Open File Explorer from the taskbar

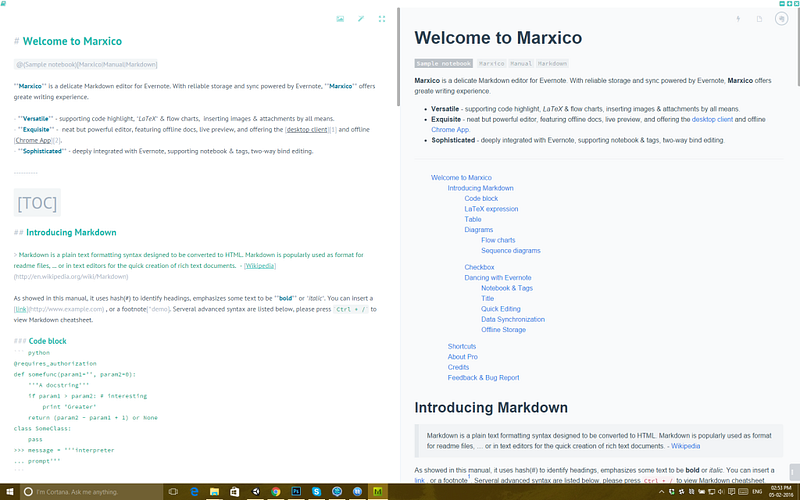(214, 492)
